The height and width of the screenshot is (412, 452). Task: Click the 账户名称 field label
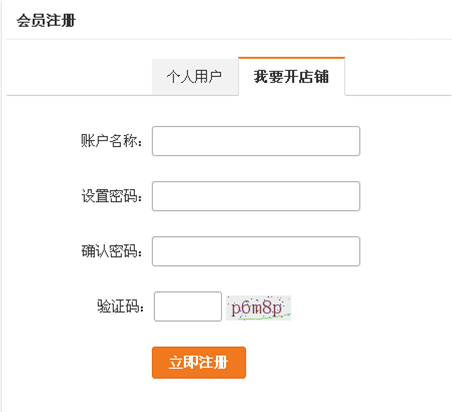pos(111,141)
